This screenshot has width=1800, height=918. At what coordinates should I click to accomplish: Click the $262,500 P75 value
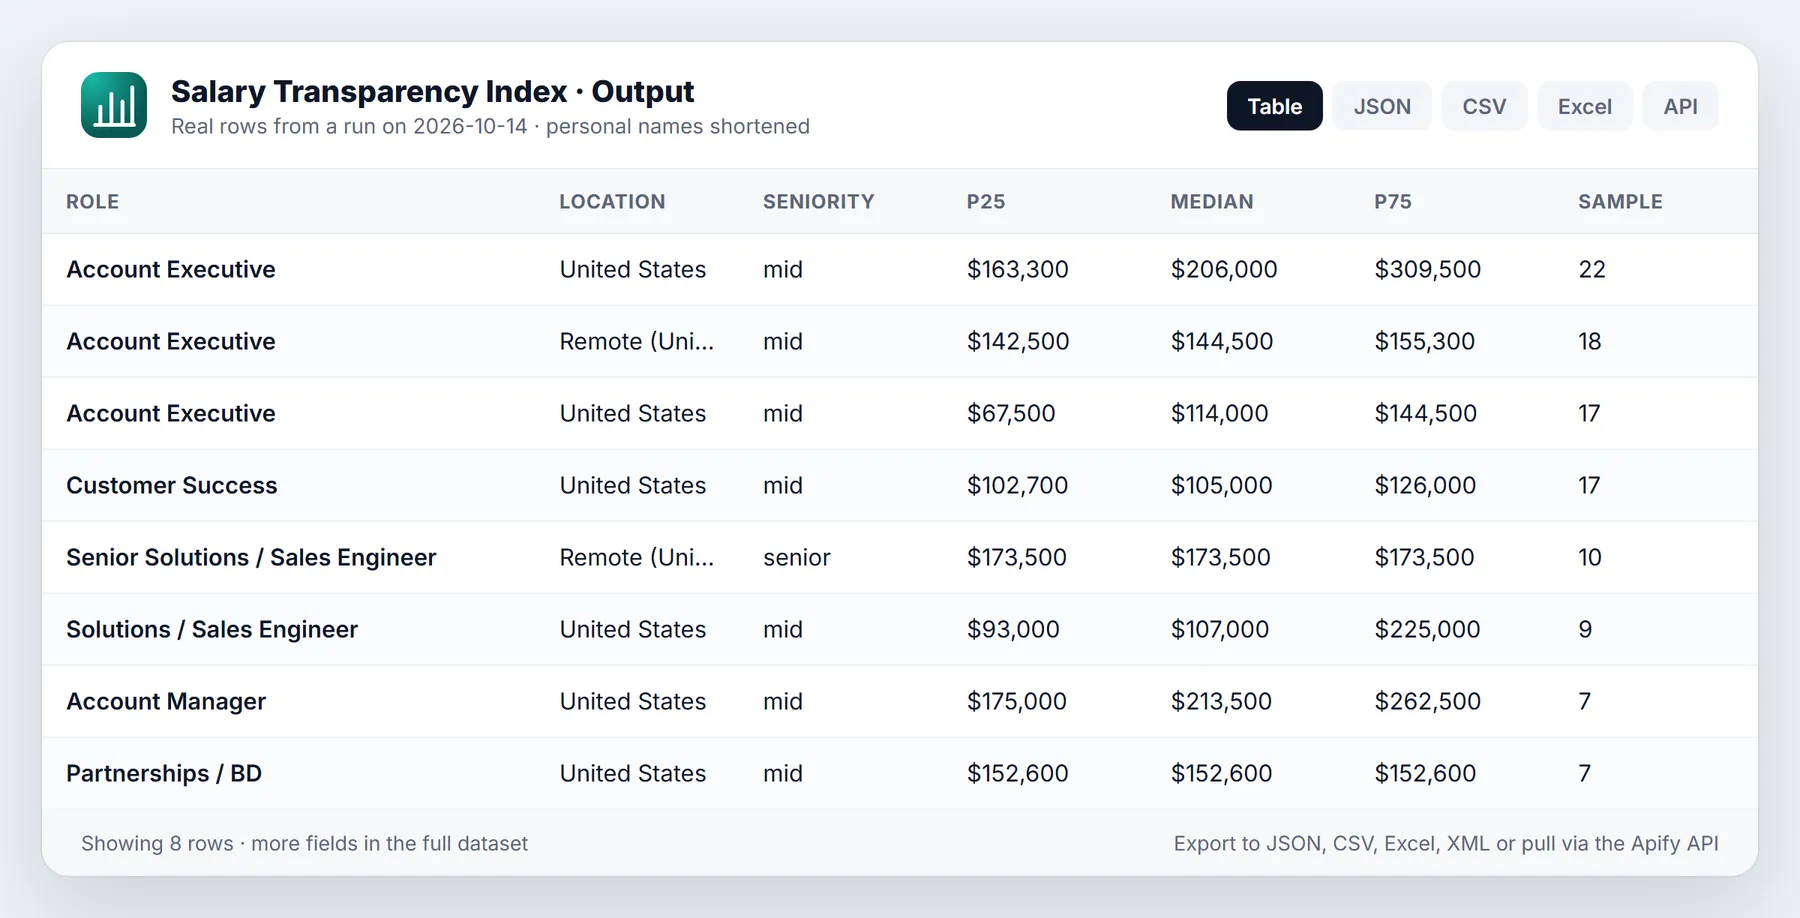(1428, 701)
